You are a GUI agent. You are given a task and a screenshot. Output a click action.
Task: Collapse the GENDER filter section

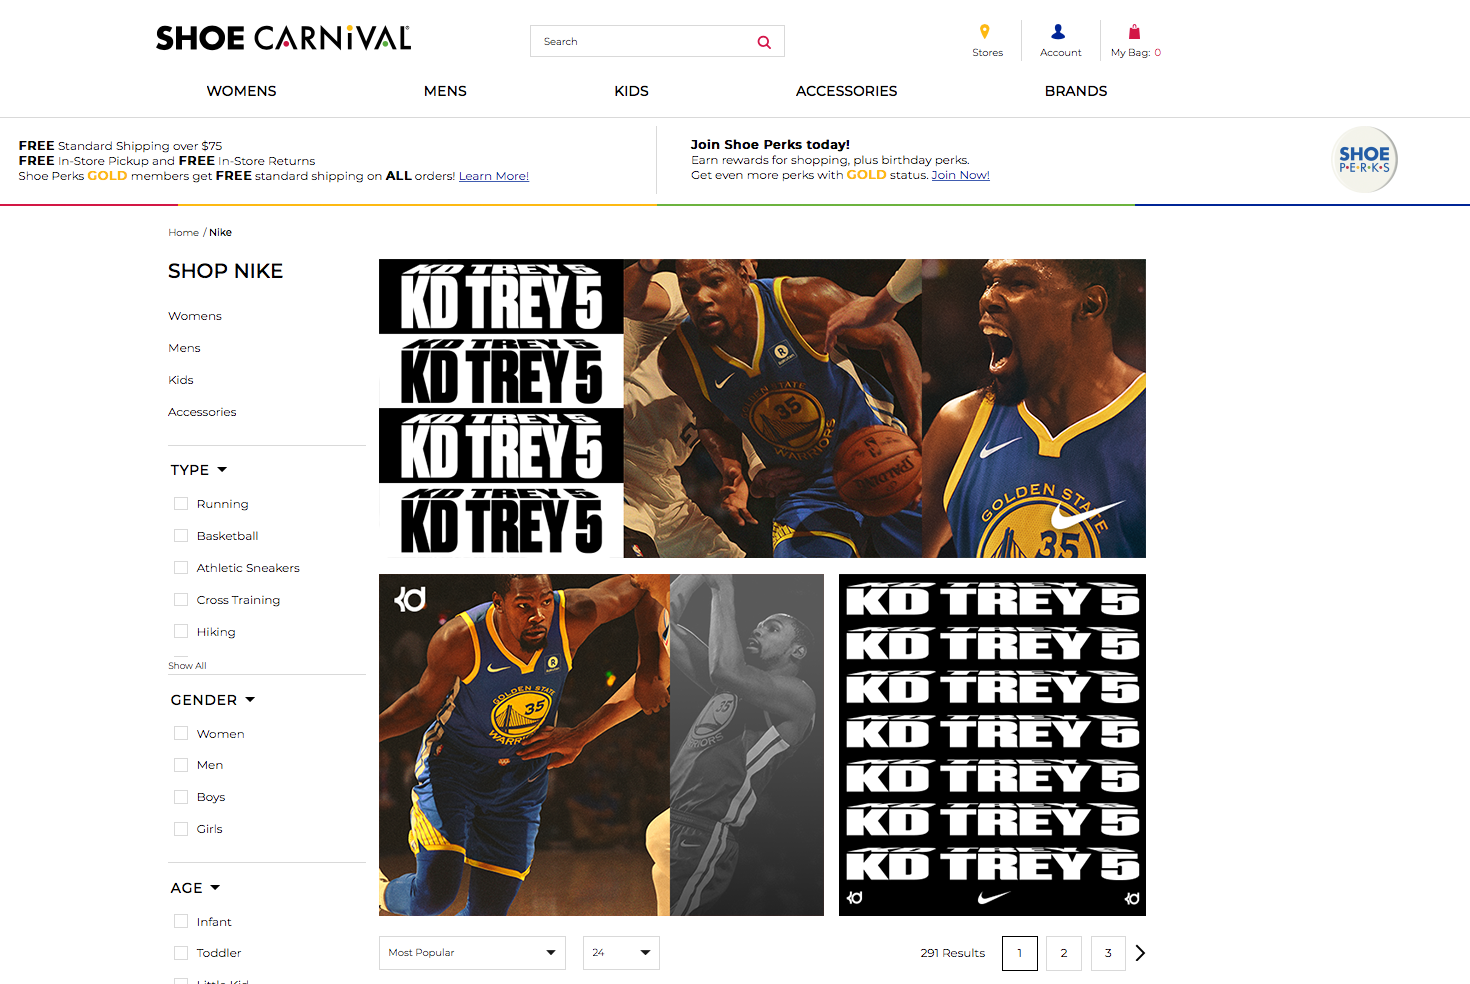(213, 700)
